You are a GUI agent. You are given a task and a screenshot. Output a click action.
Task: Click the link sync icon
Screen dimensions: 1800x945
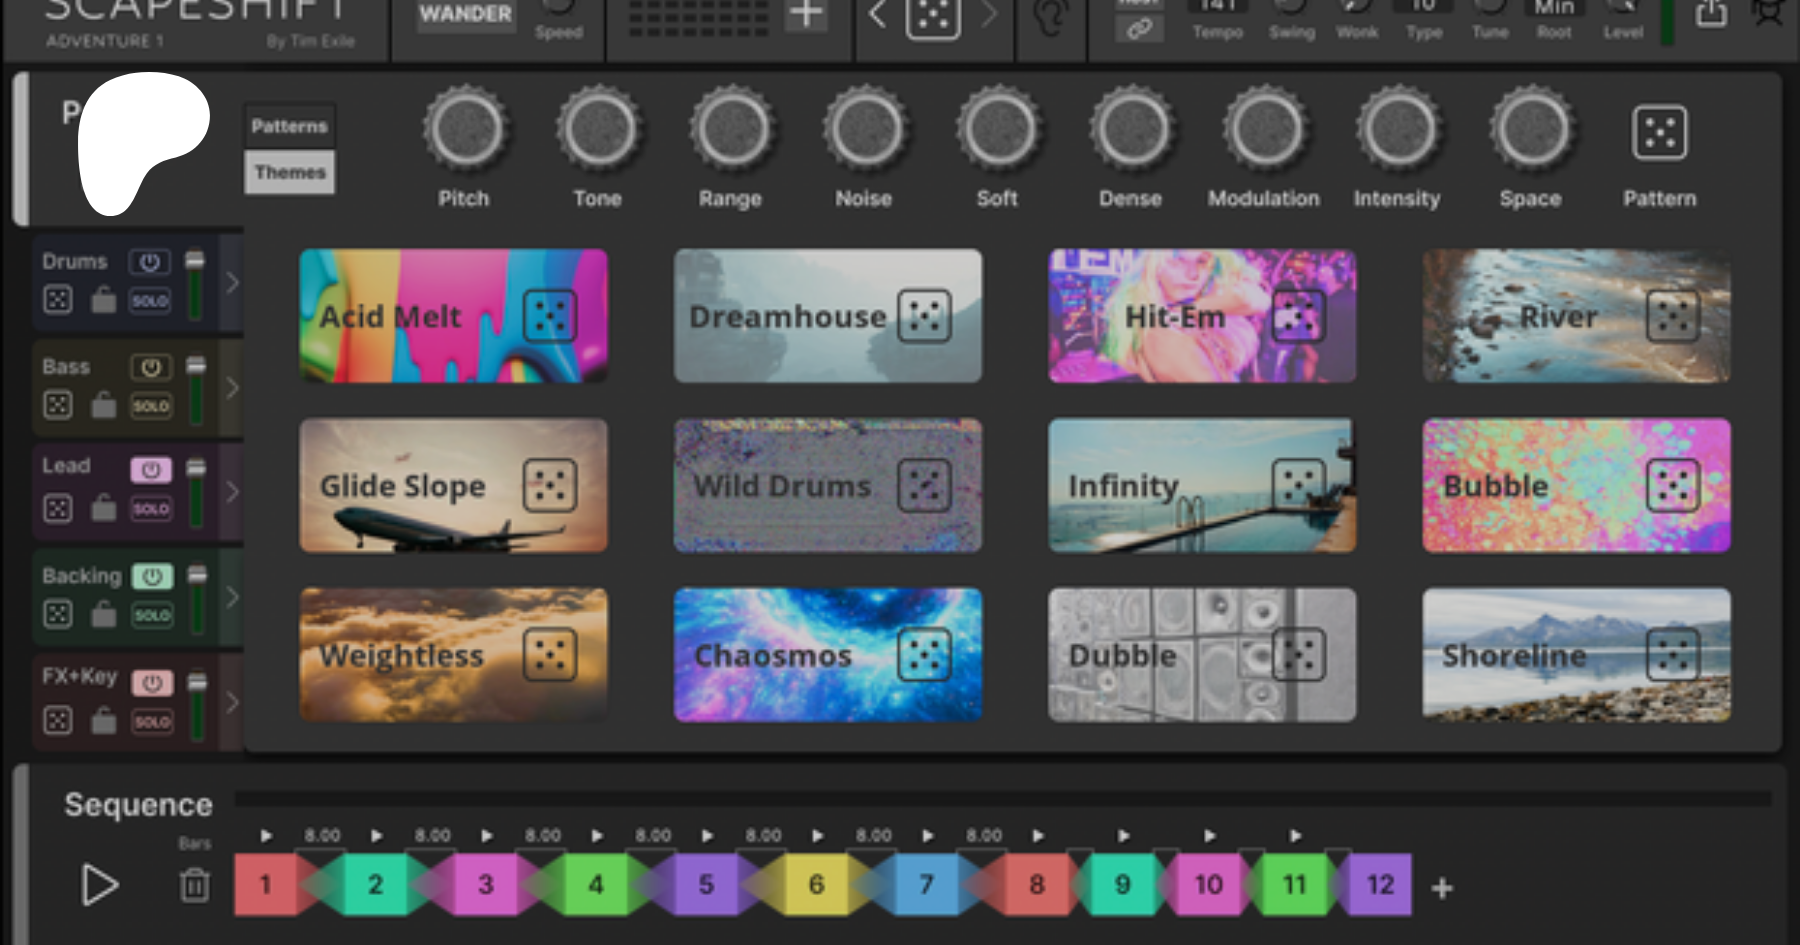pos(1139,29)
